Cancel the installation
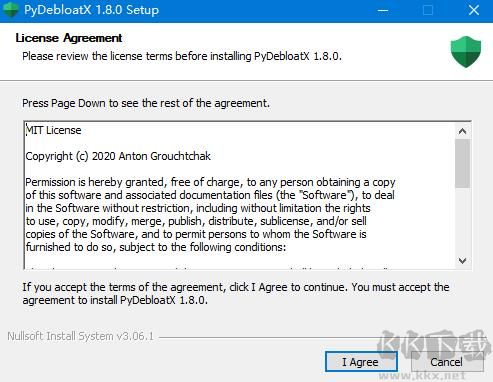493x382 pixels. (x=447, y=362)
